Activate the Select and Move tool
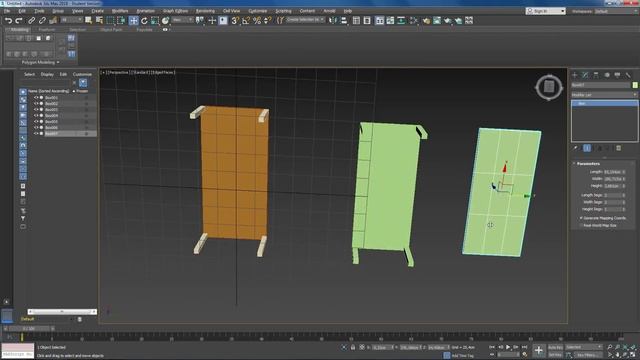The image size is (640, 360). (133, 20)
